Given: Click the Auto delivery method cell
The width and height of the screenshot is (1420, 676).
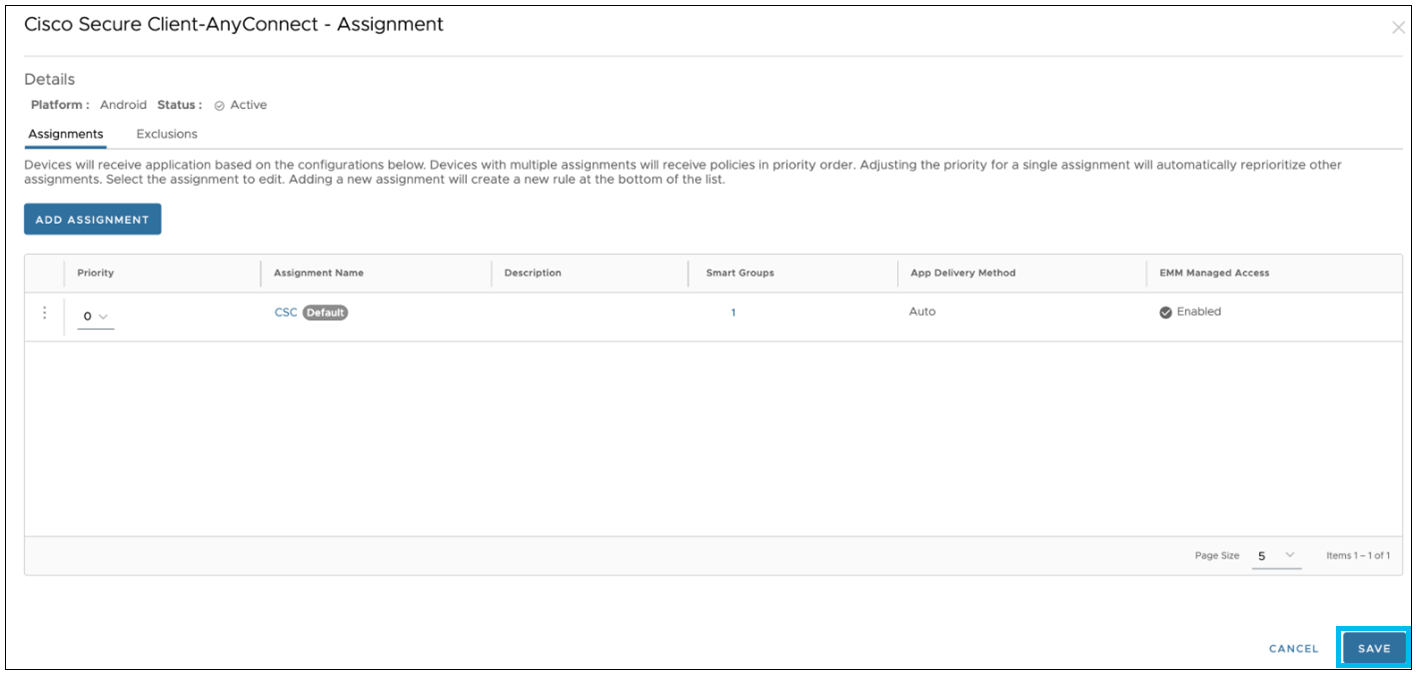Looking at the screenshot, I should point(922,312).
